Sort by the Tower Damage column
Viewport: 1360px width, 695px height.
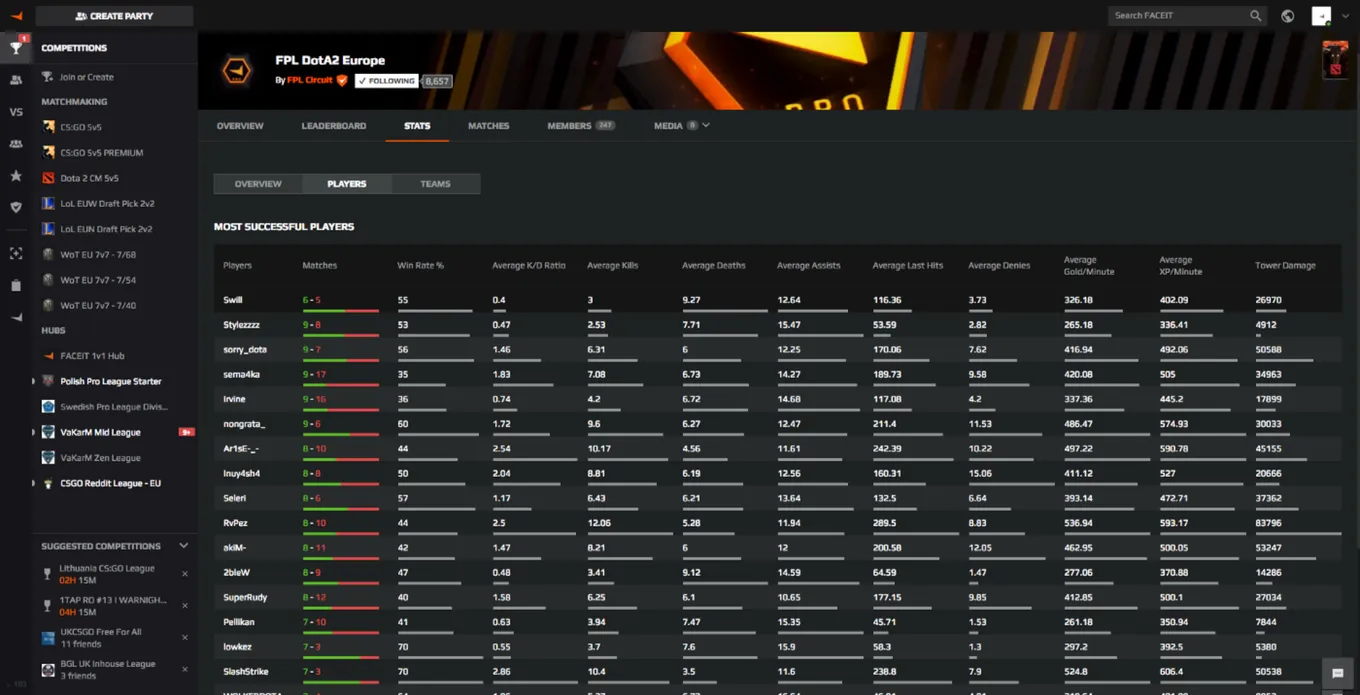(x=1285, y=266)
